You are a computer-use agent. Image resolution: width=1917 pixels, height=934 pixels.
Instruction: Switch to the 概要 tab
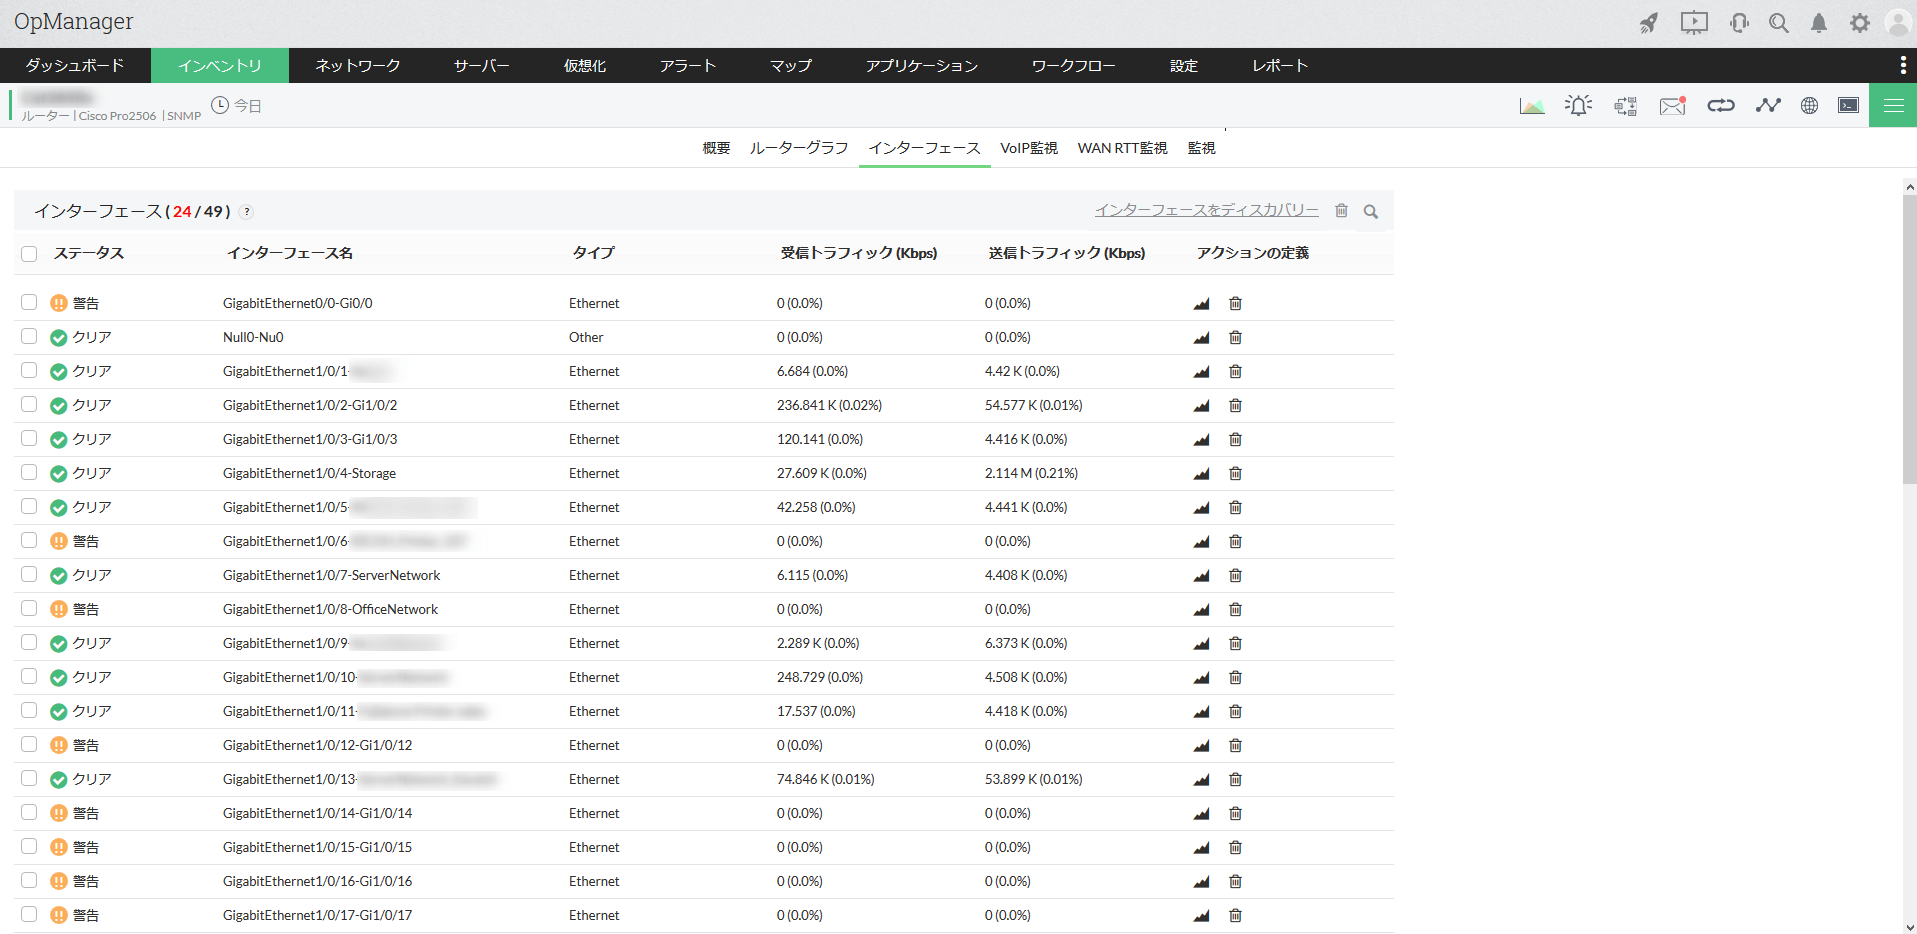pos(716,148)
